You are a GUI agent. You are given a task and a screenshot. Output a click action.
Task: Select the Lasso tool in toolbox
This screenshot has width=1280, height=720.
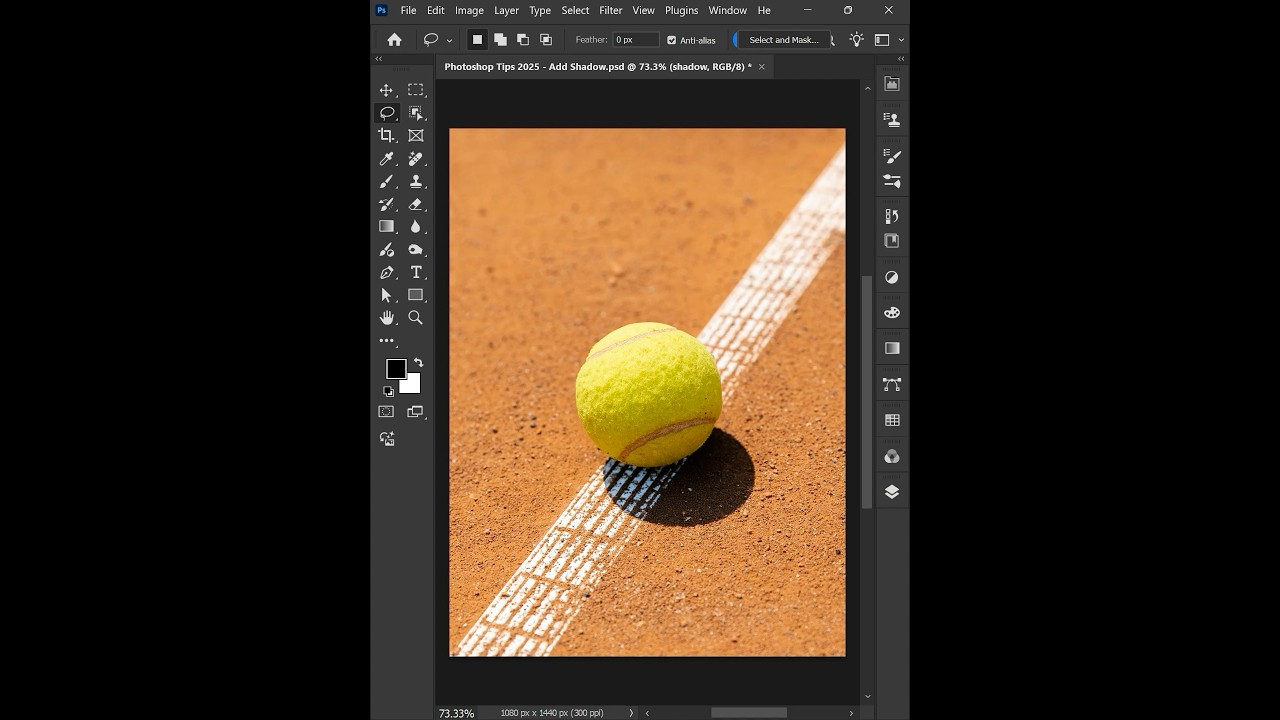[x=387, y=113]
